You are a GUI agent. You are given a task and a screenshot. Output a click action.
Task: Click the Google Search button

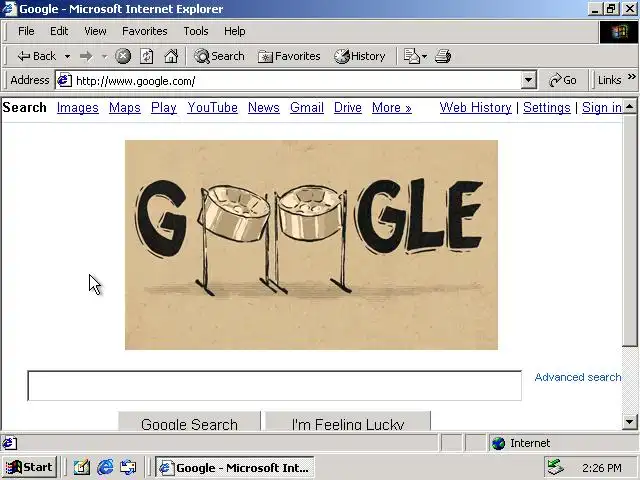189,421
